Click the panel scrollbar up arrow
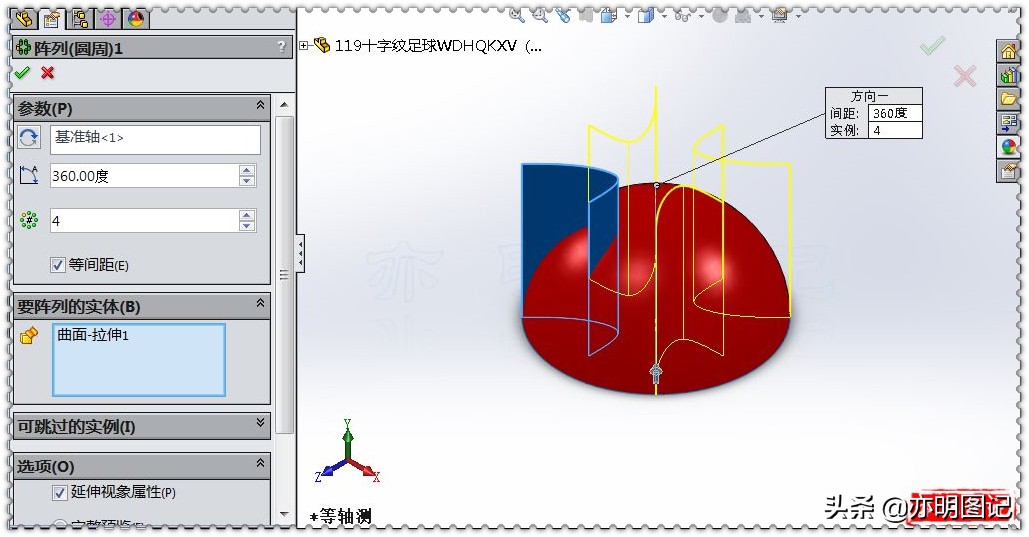The width and height of the screenshot is (1029, 537). click(284, 105)
